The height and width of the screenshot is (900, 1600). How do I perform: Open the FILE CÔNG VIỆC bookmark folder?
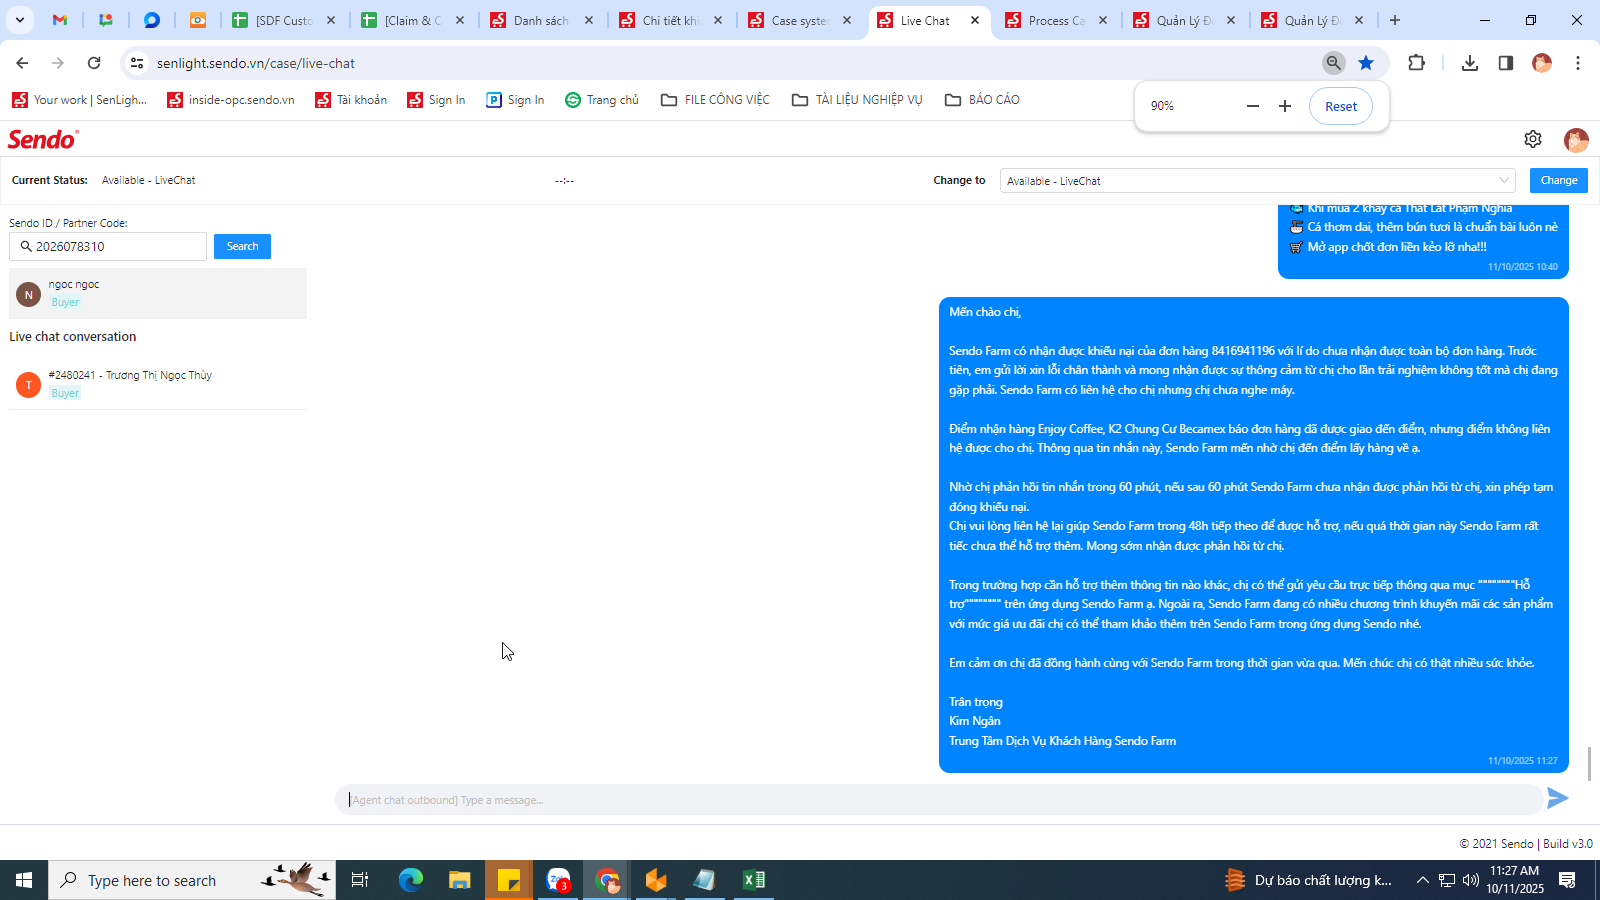(715, 100)
